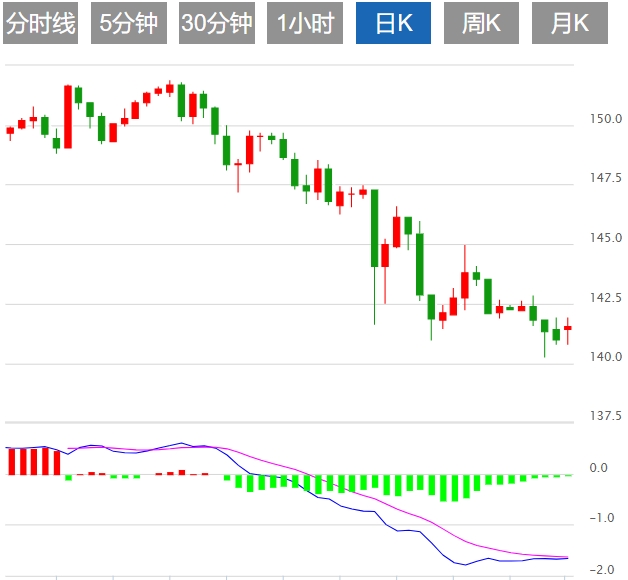This screenshot has height=580, width=628.
Task: Open the 1小时 chart tab
Action: [305, 23]
